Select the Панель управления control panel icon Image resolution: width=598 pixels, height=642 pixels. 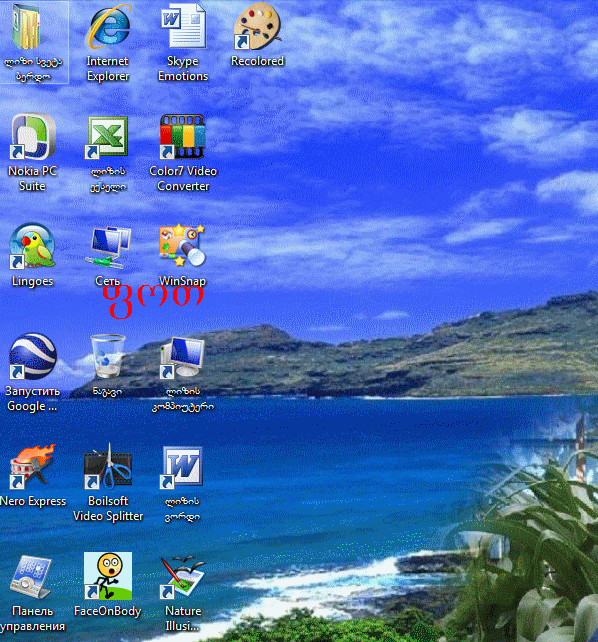point(31,577)
